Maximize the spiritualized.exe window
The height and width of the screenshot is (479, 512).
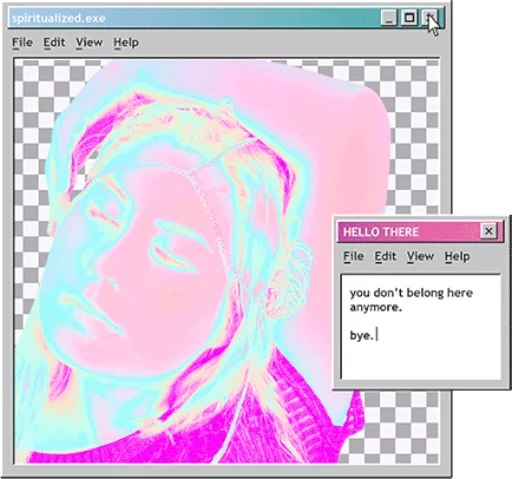(409, 18)
